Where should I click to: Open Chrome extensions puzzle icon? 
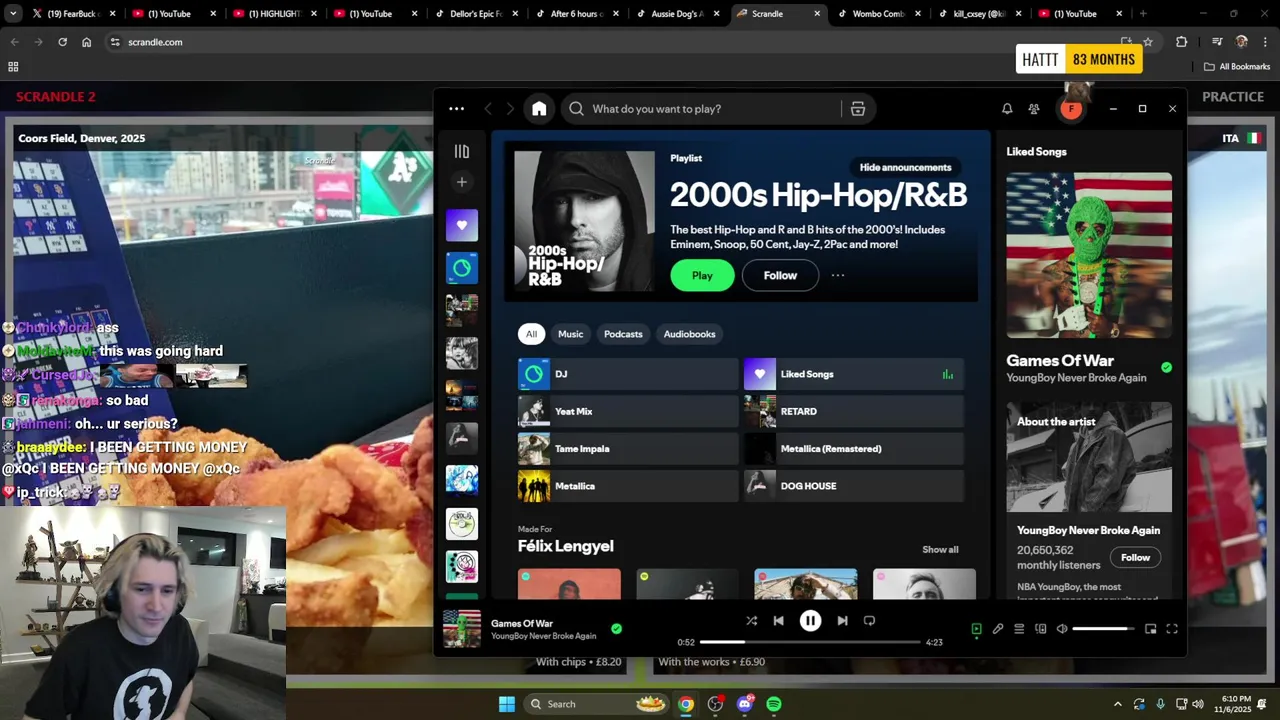tap(1181, 42)
